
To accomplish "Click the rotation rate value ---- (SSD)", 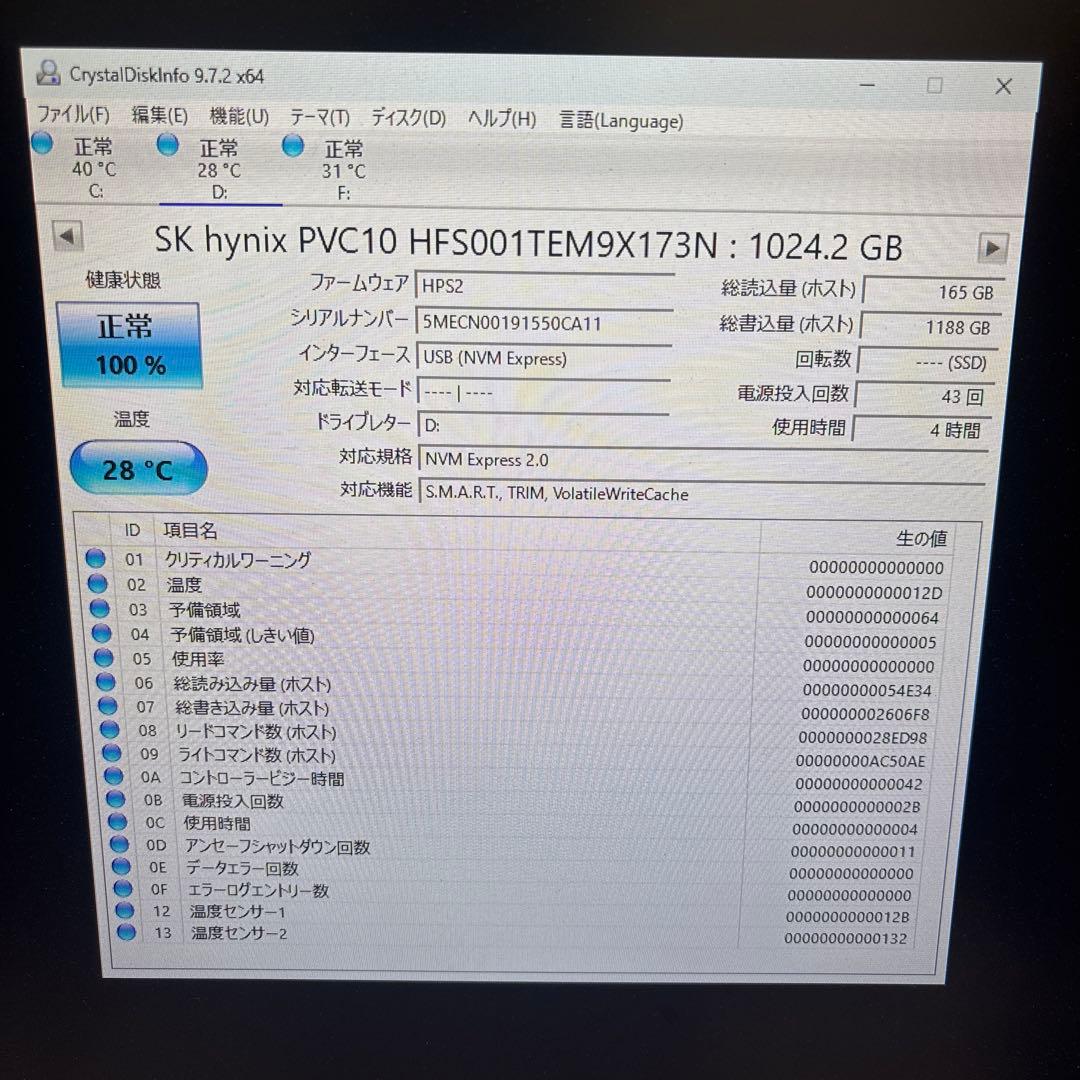I will pos(928,362).
